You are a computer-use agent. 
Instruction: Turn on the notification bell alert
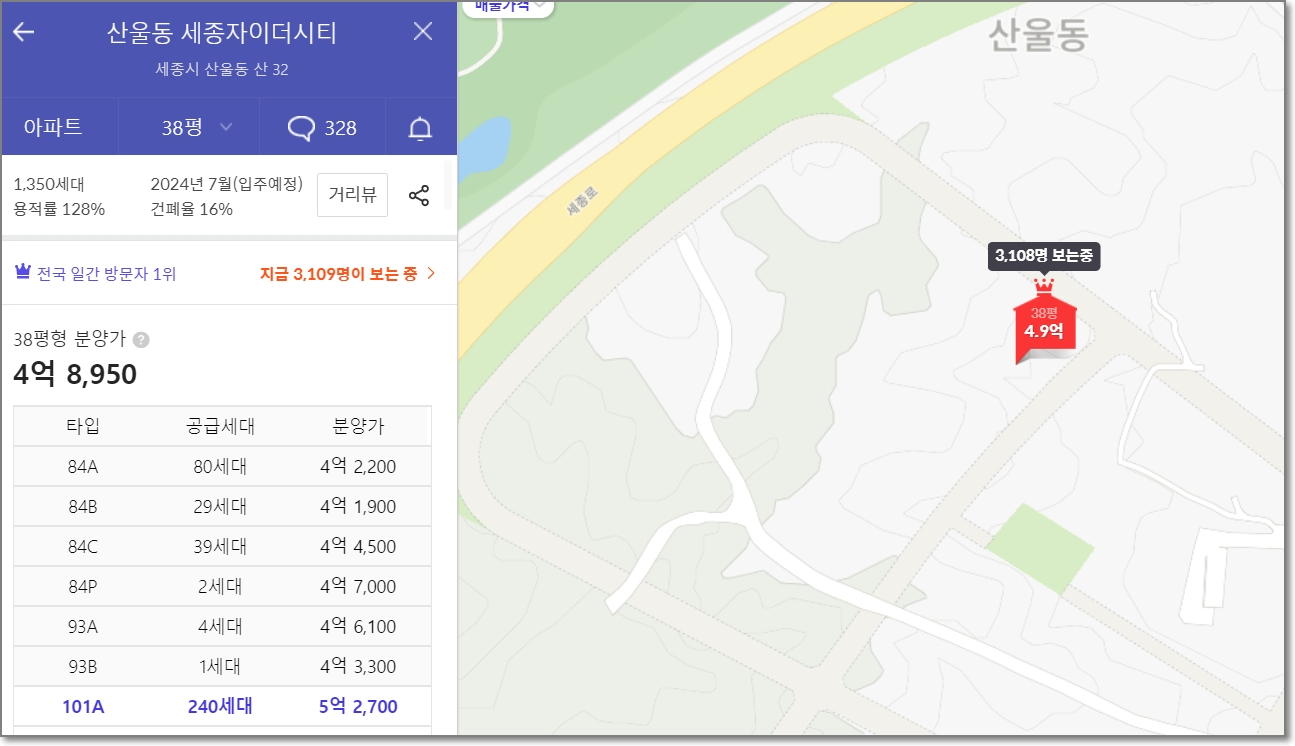tap(421, 128)
